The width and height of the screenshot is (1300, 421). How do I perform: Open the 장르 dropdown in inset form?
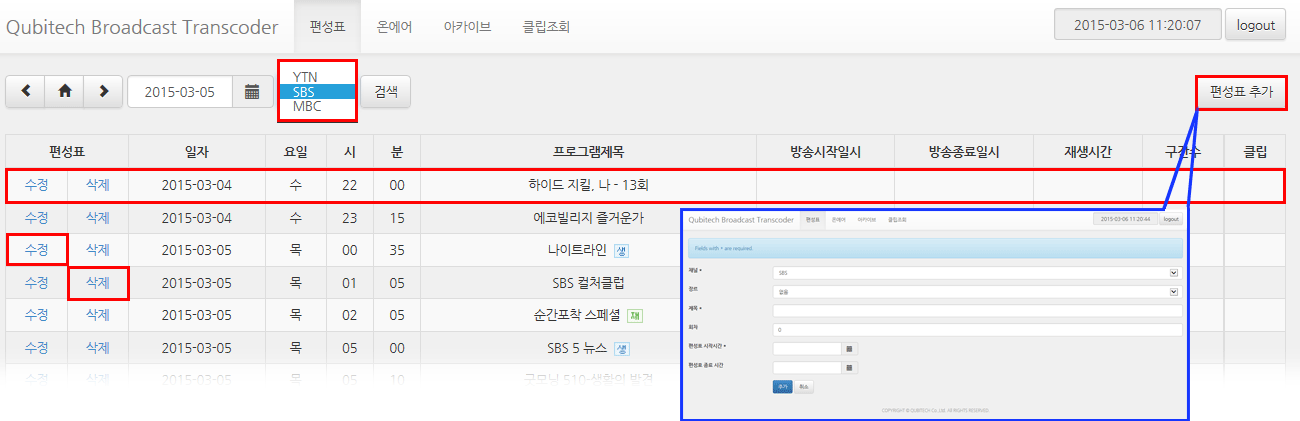click(977, 292)
